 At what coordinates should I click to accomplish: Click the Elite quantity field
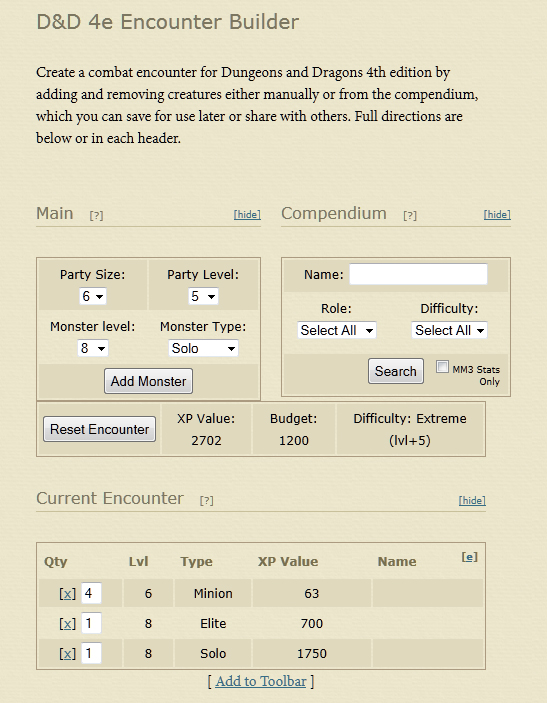tap(91, 623)
